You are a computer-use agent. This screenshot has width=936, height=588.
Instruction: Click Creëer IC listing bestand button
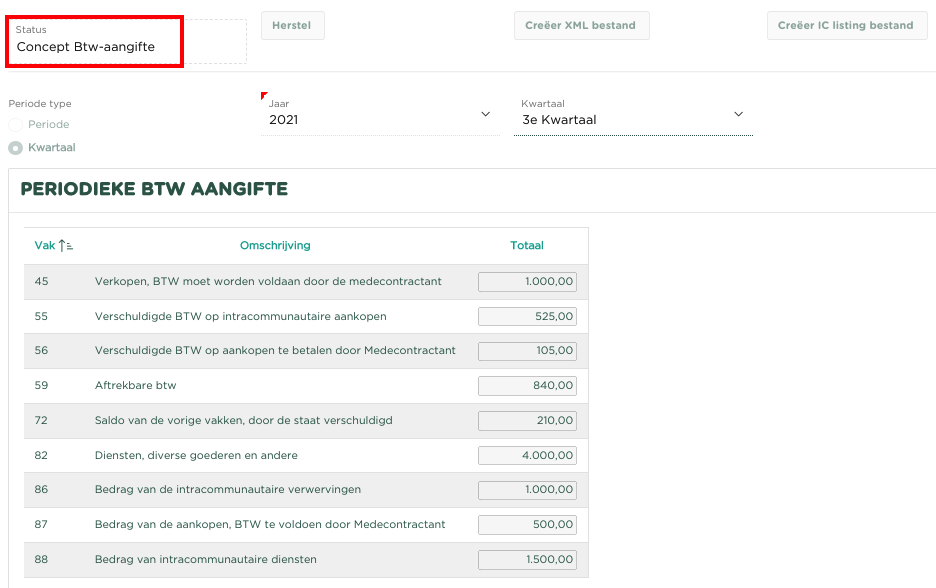pyautogui.click(x=846, y=26)
